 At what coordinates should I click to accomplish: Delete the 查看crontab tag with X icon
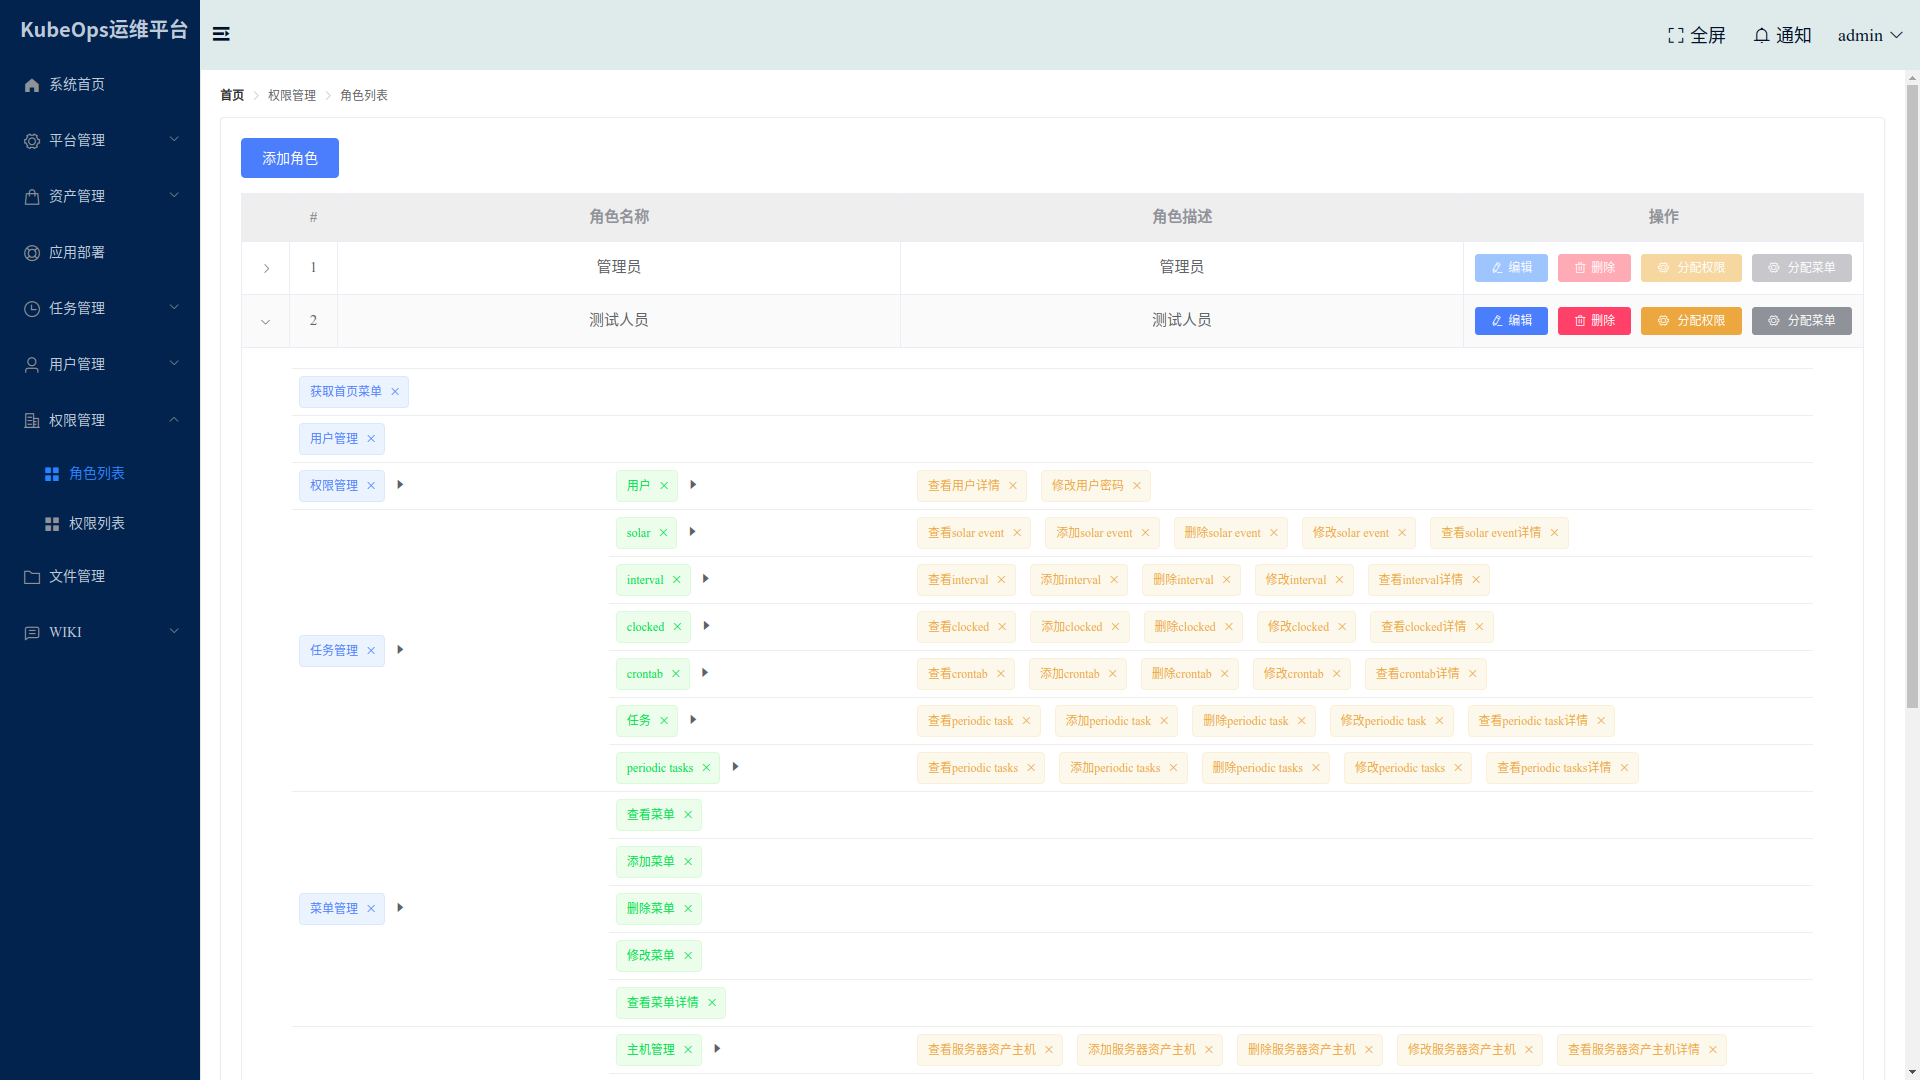point(1001,674)
